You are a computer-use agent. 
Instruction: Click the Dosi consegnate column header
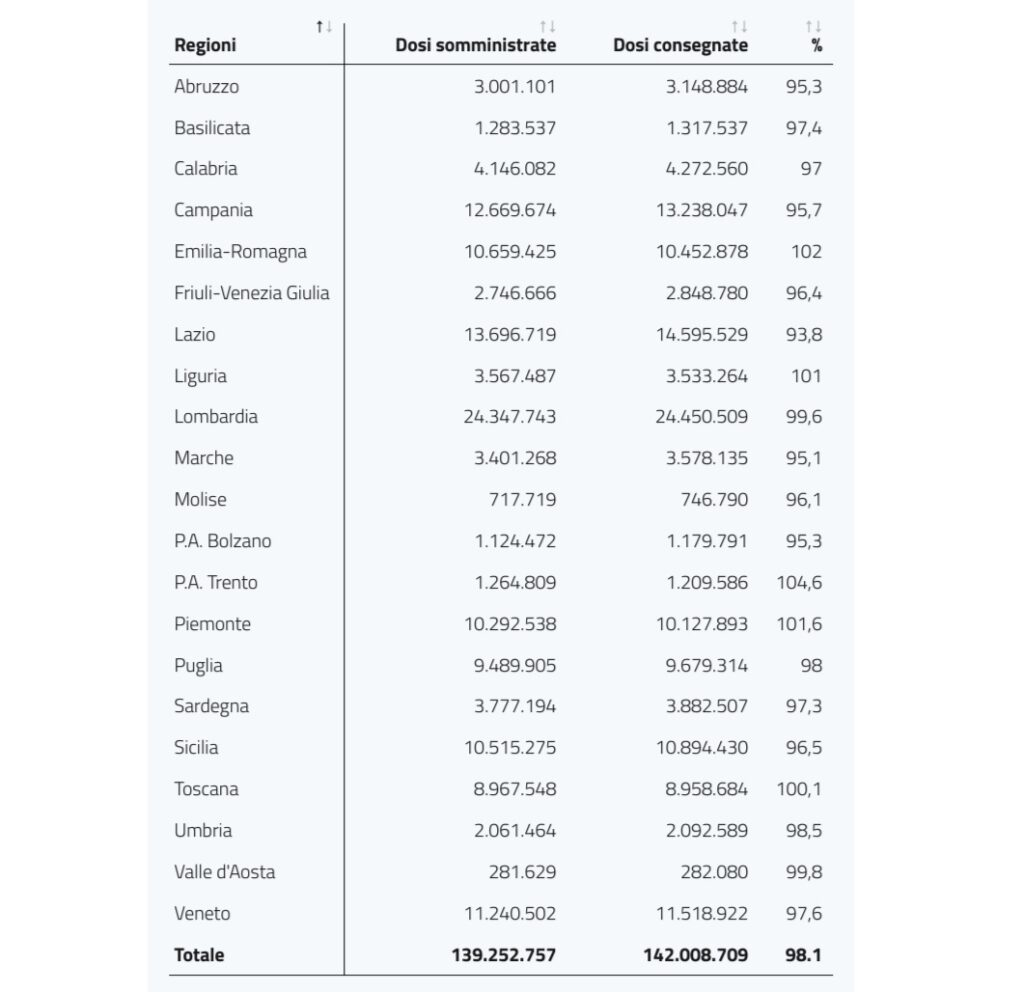coord(680,45)
